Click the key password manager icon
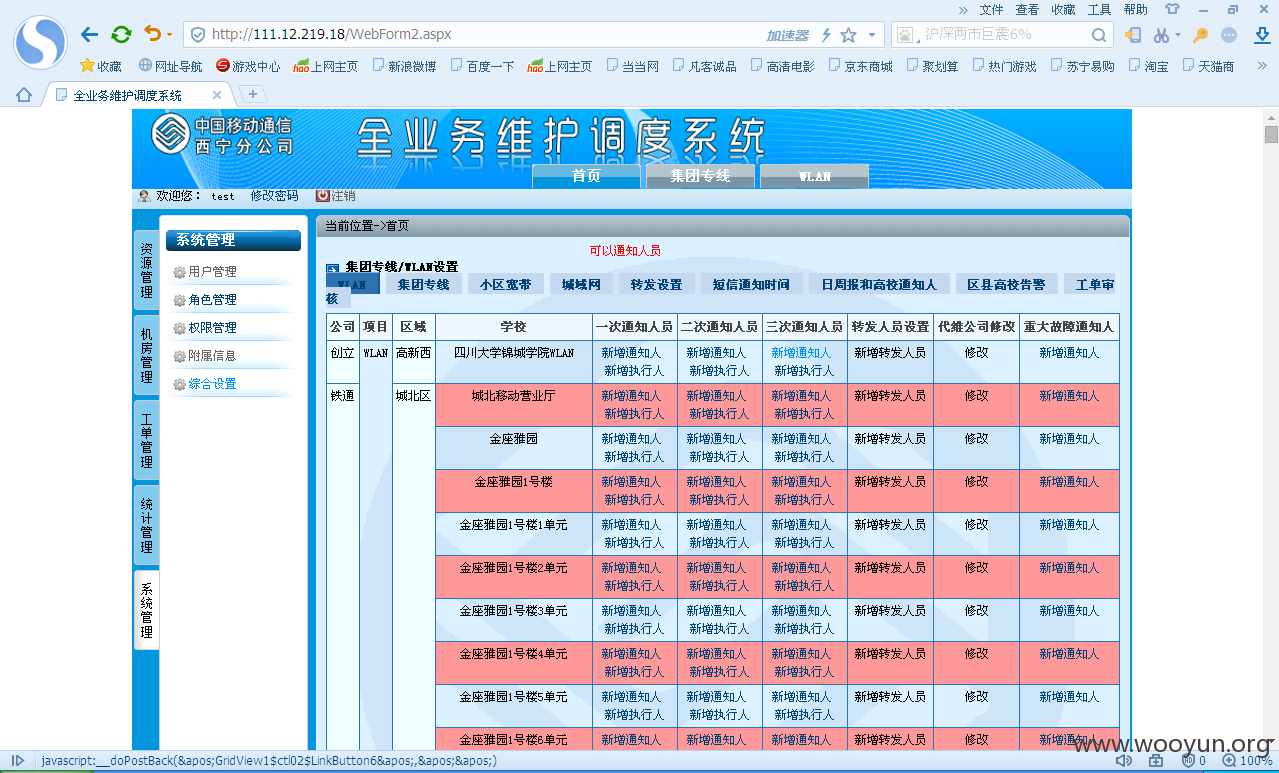Image resolution: width=1279 pixels, height=773 pixels. point(1201,35)
